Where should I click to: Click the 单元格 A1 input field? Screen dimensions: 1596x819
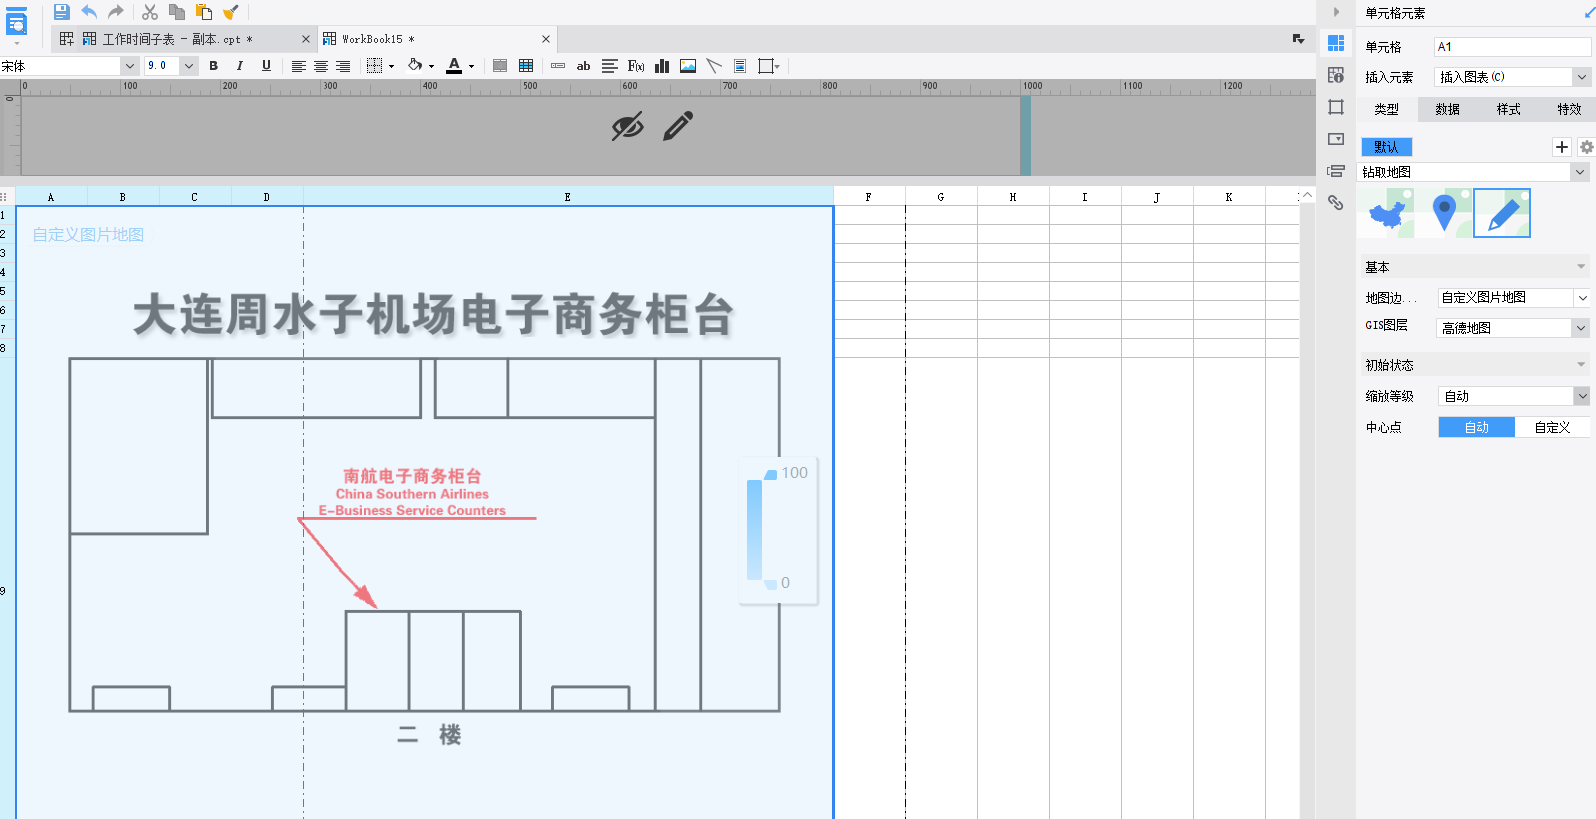tap(1512, 47)
